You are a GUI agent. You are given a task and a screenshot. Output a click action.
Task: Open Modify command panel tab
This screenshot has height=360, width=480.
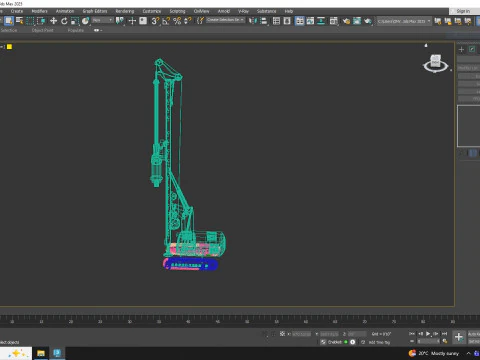[472, 49]
